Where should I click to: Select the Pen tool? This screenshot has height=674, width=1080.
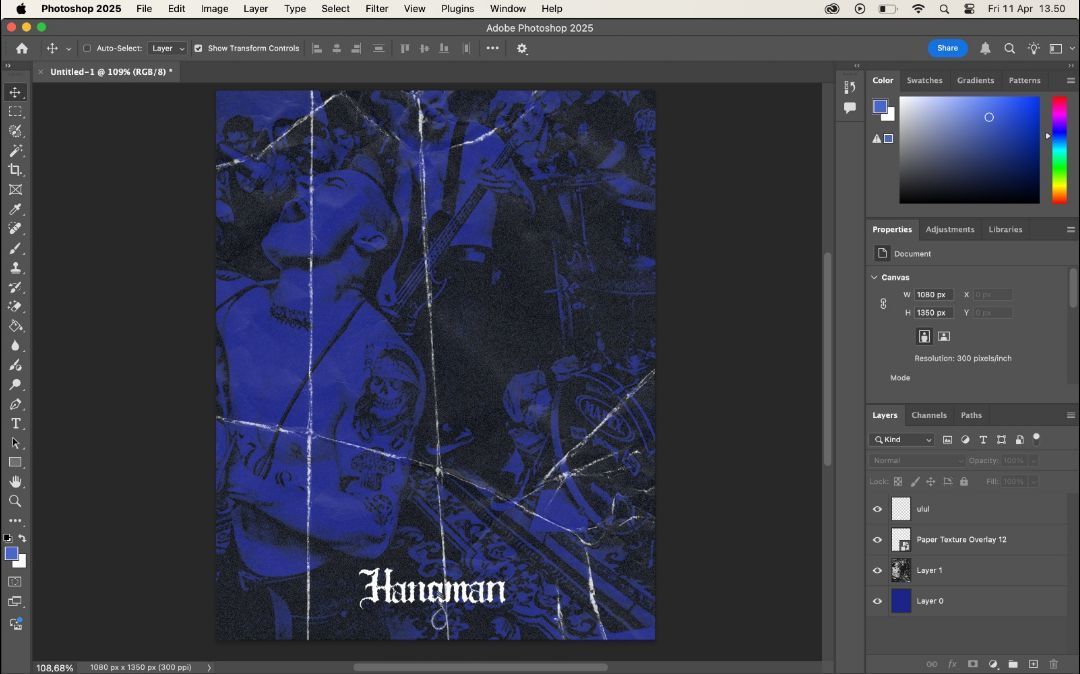tap(15, 404)
